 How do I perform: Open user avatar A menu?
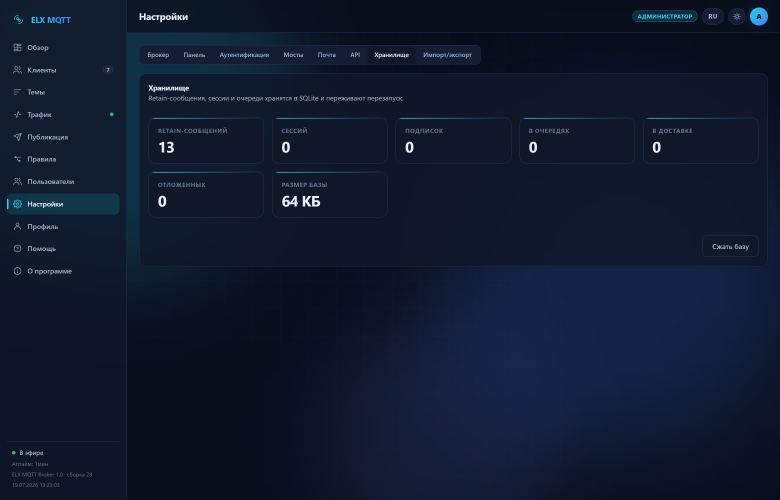click(759, 16)
